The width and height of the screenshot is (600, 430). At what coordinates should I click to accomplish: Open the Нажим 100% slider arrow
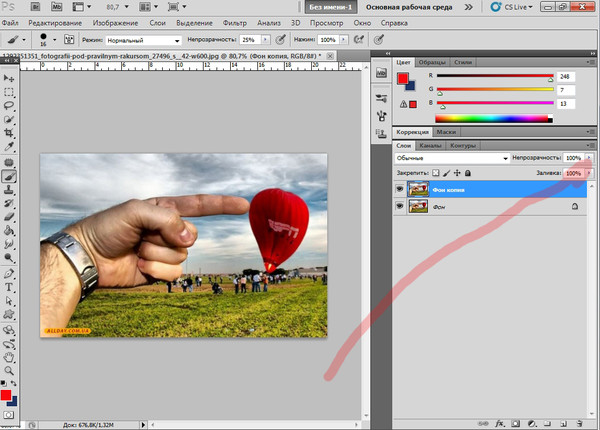344,39
